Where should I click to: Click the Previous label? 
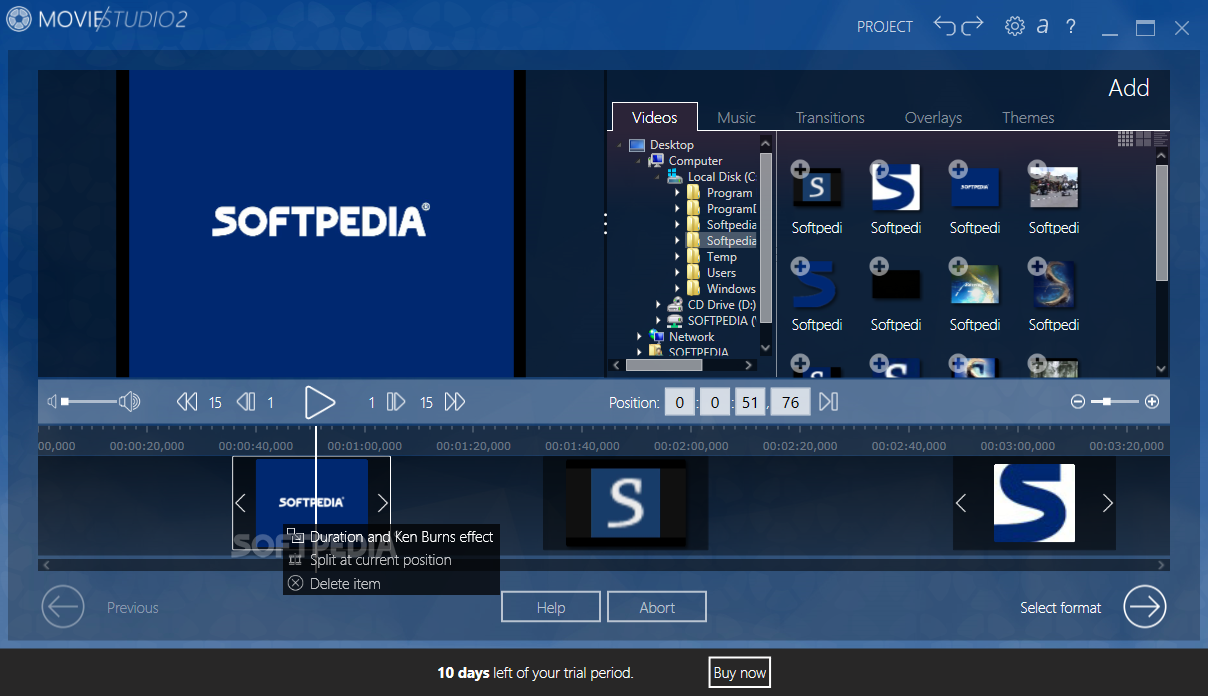click(133, 608)
